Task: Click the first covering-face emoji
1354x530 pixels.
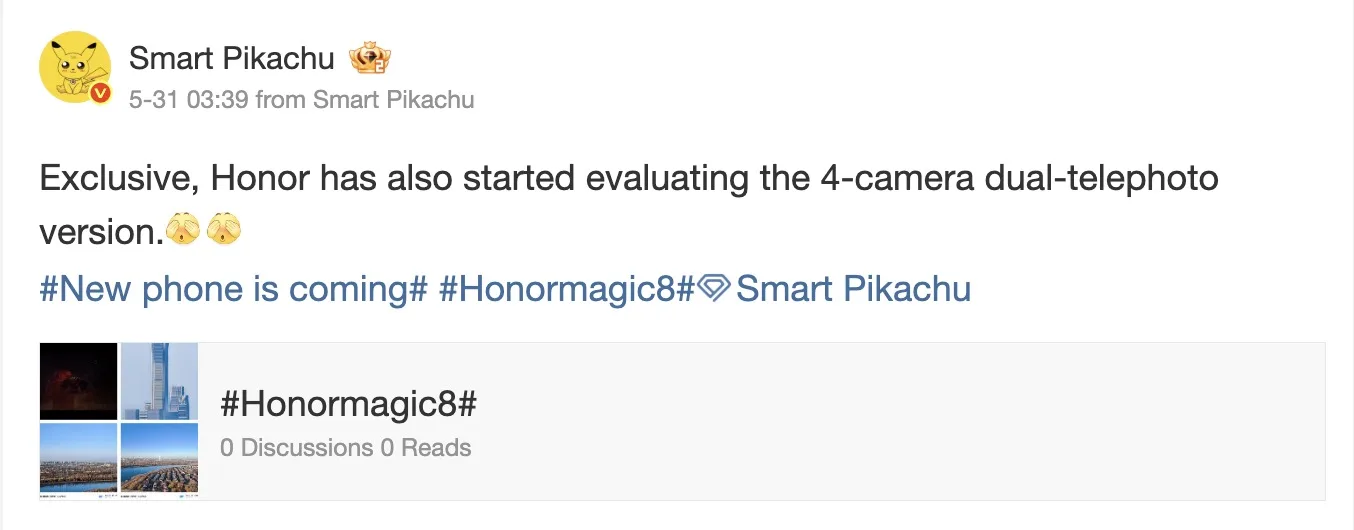Action: tap(183, 232)
